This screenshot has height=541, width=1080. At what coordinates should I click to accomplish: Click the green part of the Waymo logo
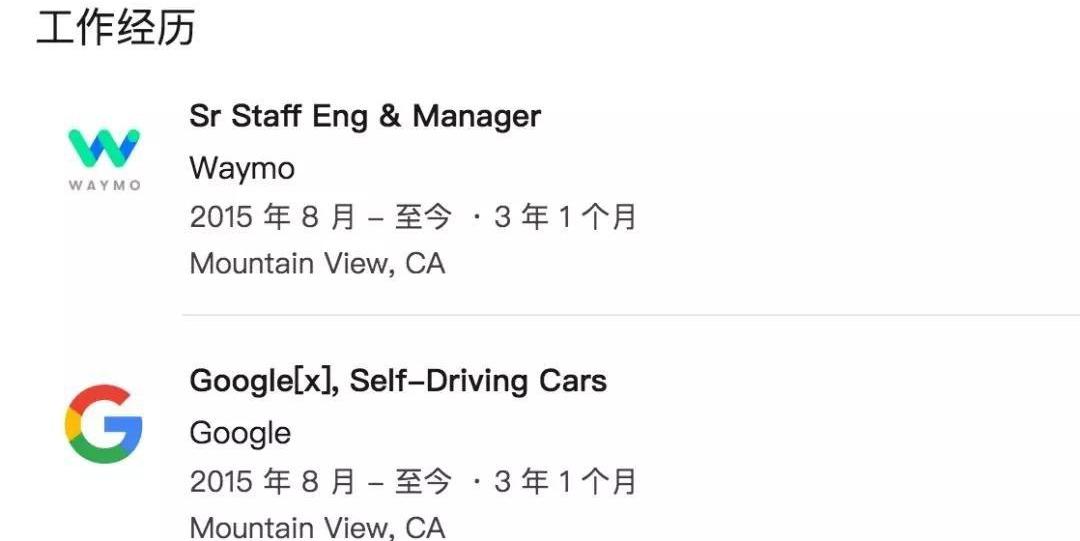pyautogui.click(x=91, y=149)
